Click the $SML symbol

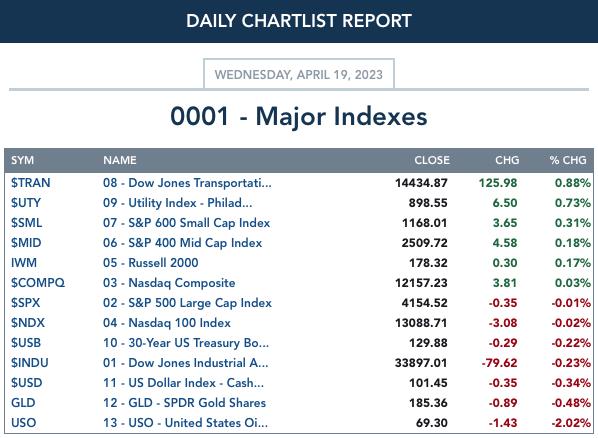click(26, 223)
